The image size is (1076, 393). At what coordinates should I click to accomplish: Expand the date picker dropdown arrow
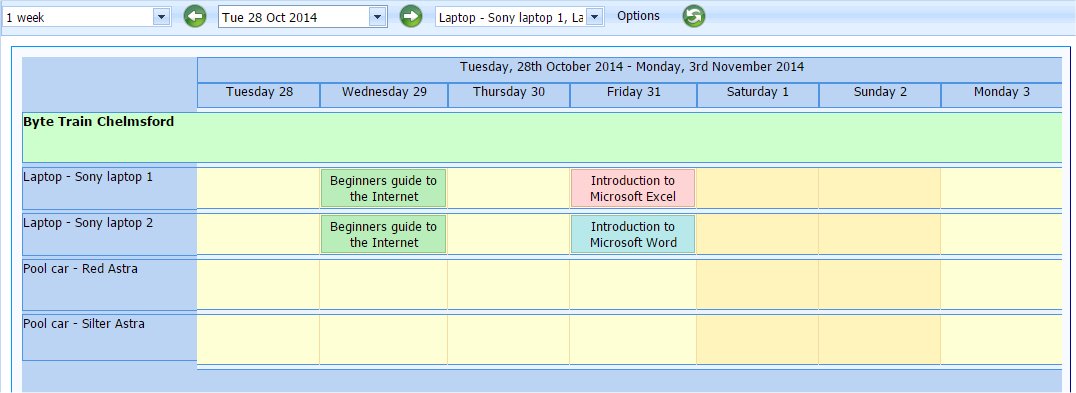[x=378, y=17]
